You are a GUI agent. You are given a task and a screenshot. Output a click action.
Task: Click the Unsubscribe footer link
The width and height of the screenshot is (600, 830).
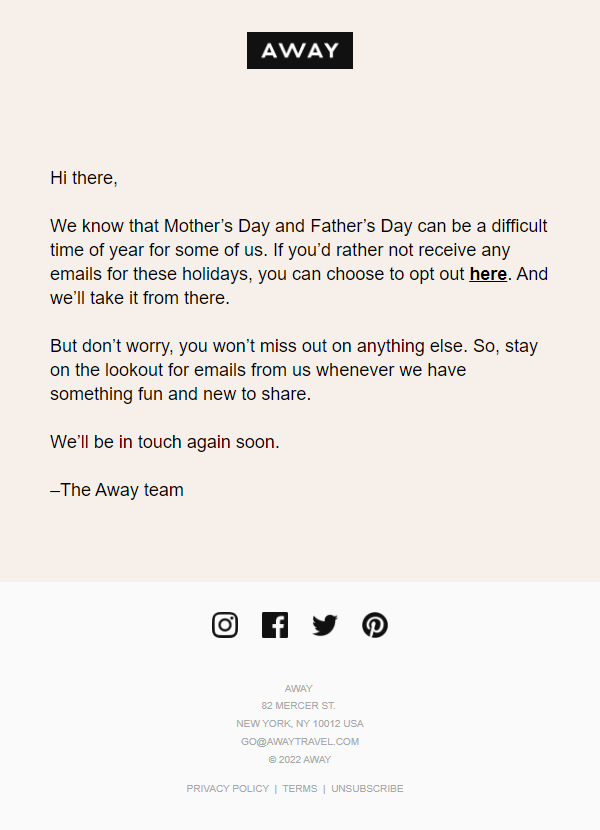[x=367, y=789]
